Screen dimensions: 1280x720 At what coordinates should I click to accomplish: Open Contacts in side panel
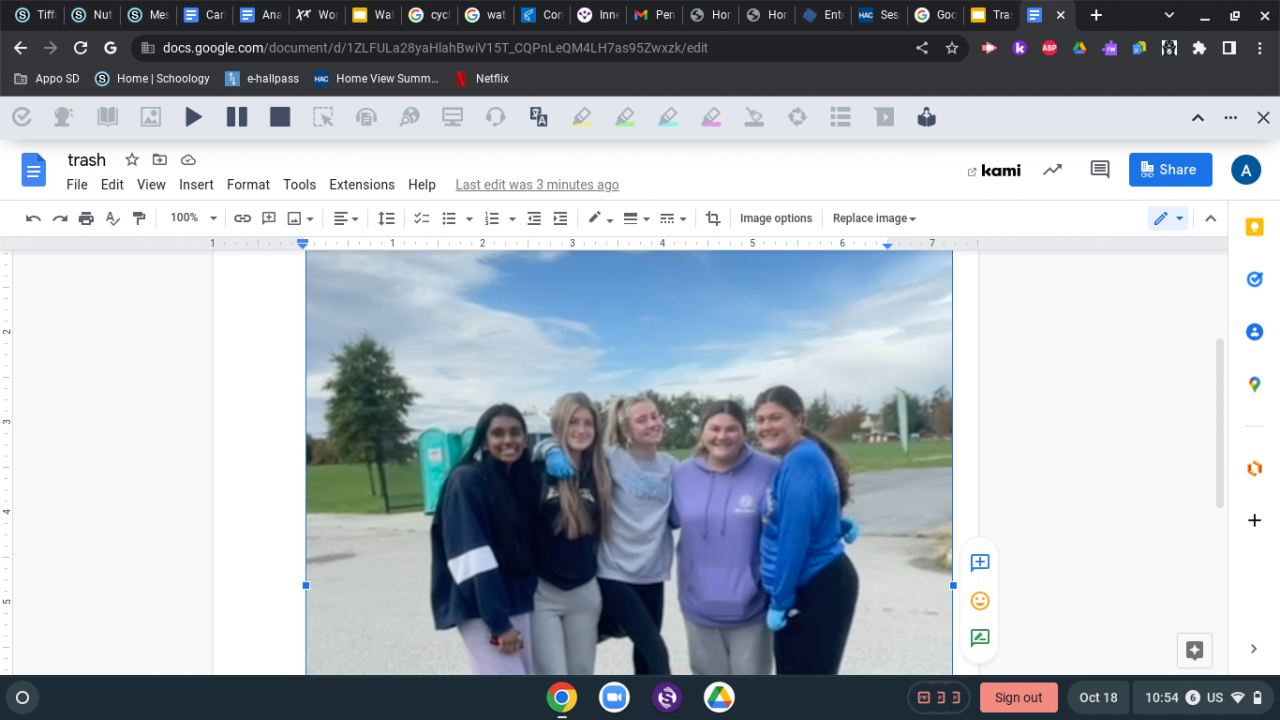(1254, 332)
